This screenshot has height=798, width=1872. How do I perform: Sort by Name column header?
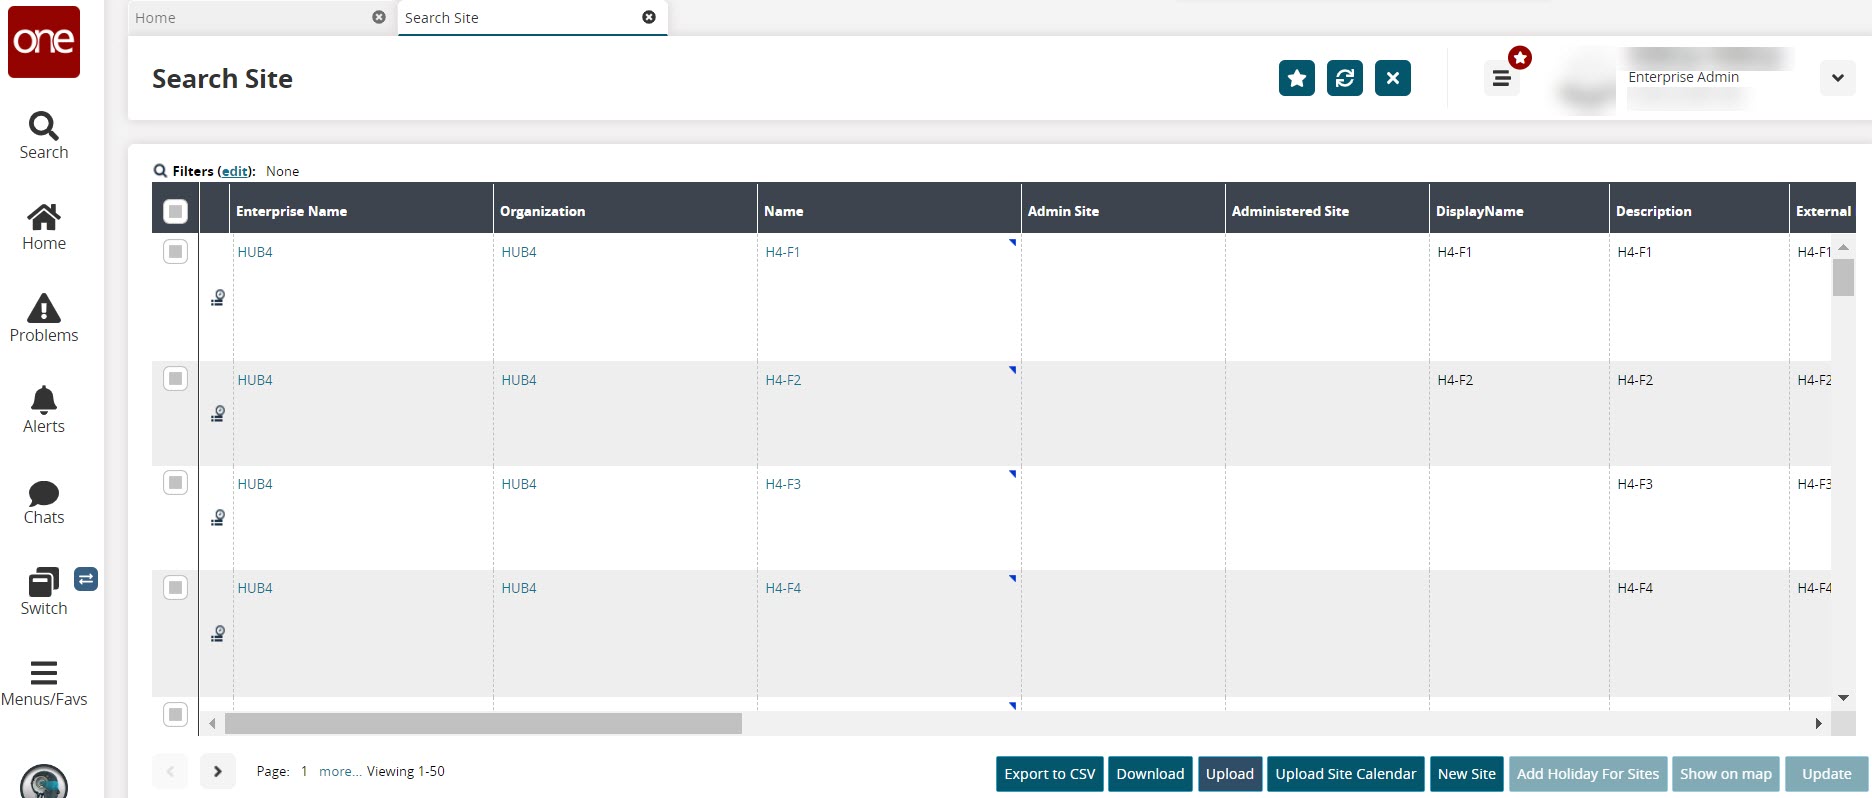coord(889,211)
